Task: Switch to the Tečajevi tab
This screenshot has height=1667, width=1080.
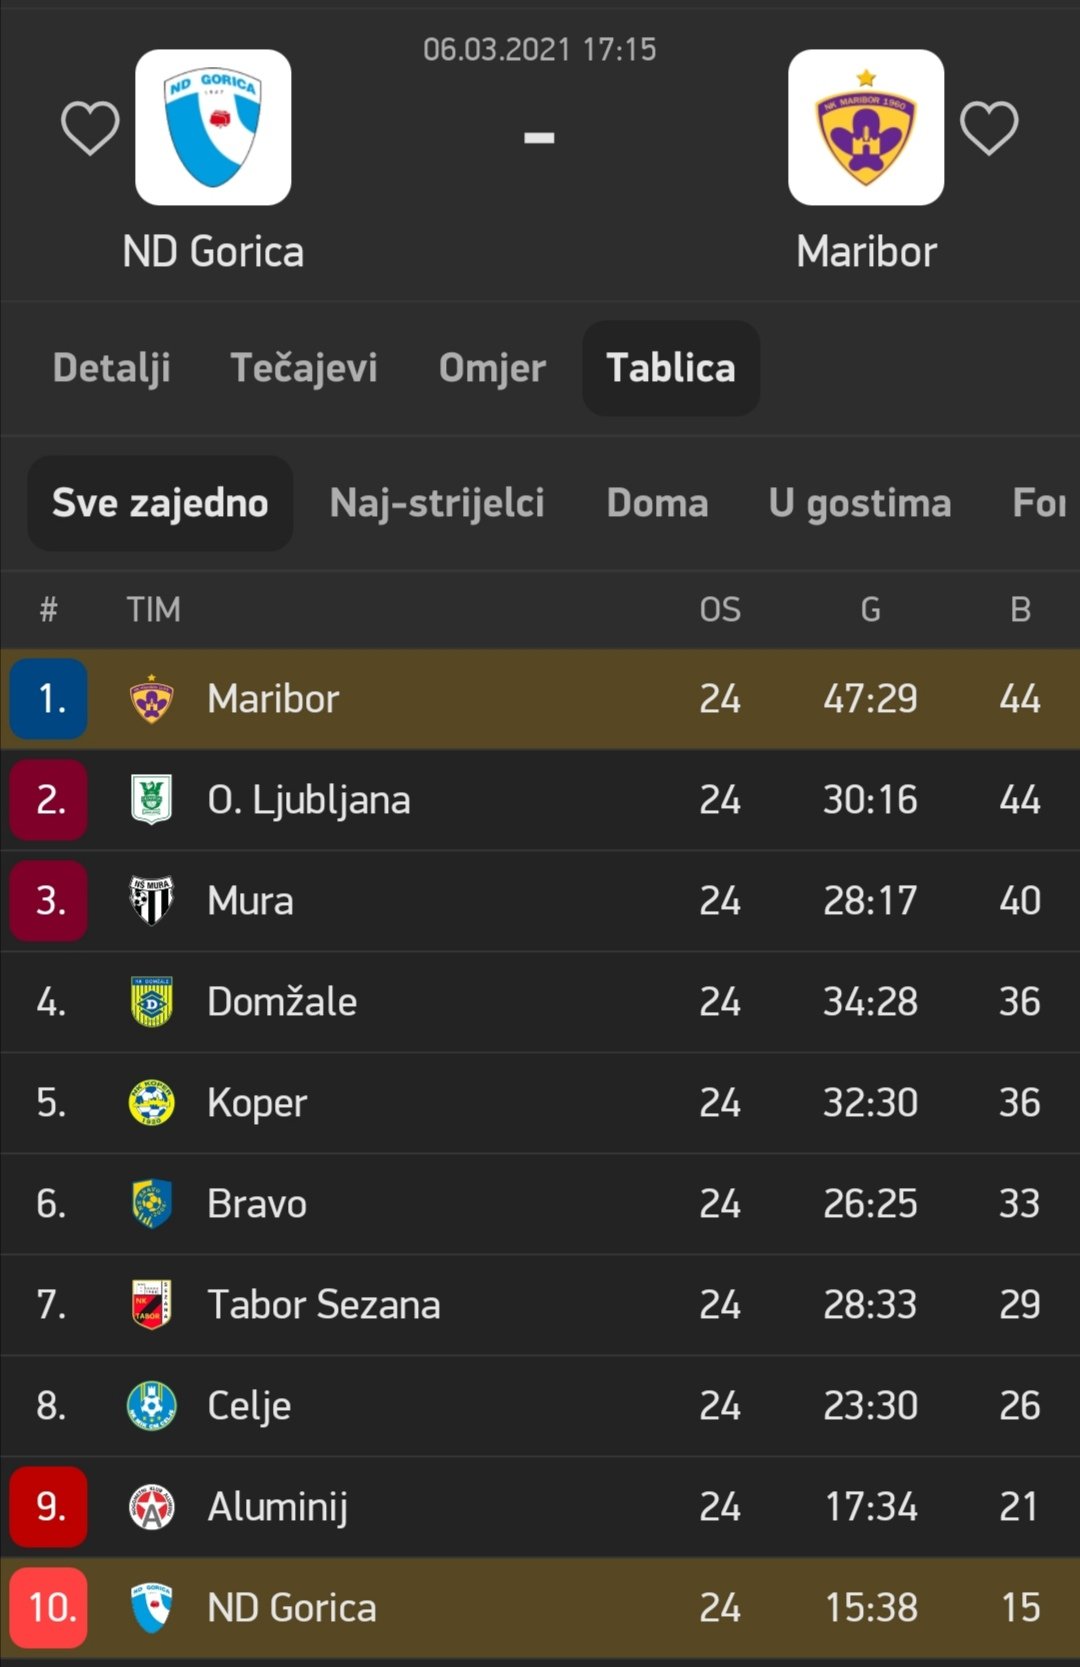Action: click(x=304, y=368)
